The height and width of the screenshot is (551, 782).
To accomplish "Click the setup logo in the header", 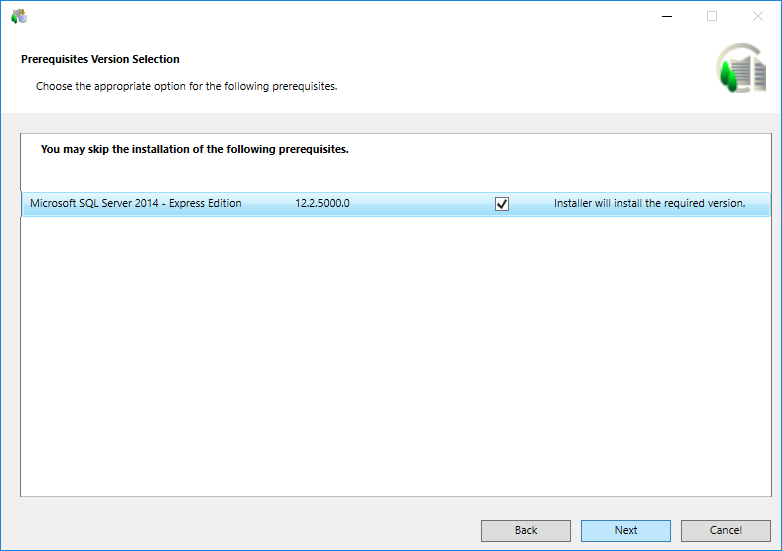I will pos(739,70).
